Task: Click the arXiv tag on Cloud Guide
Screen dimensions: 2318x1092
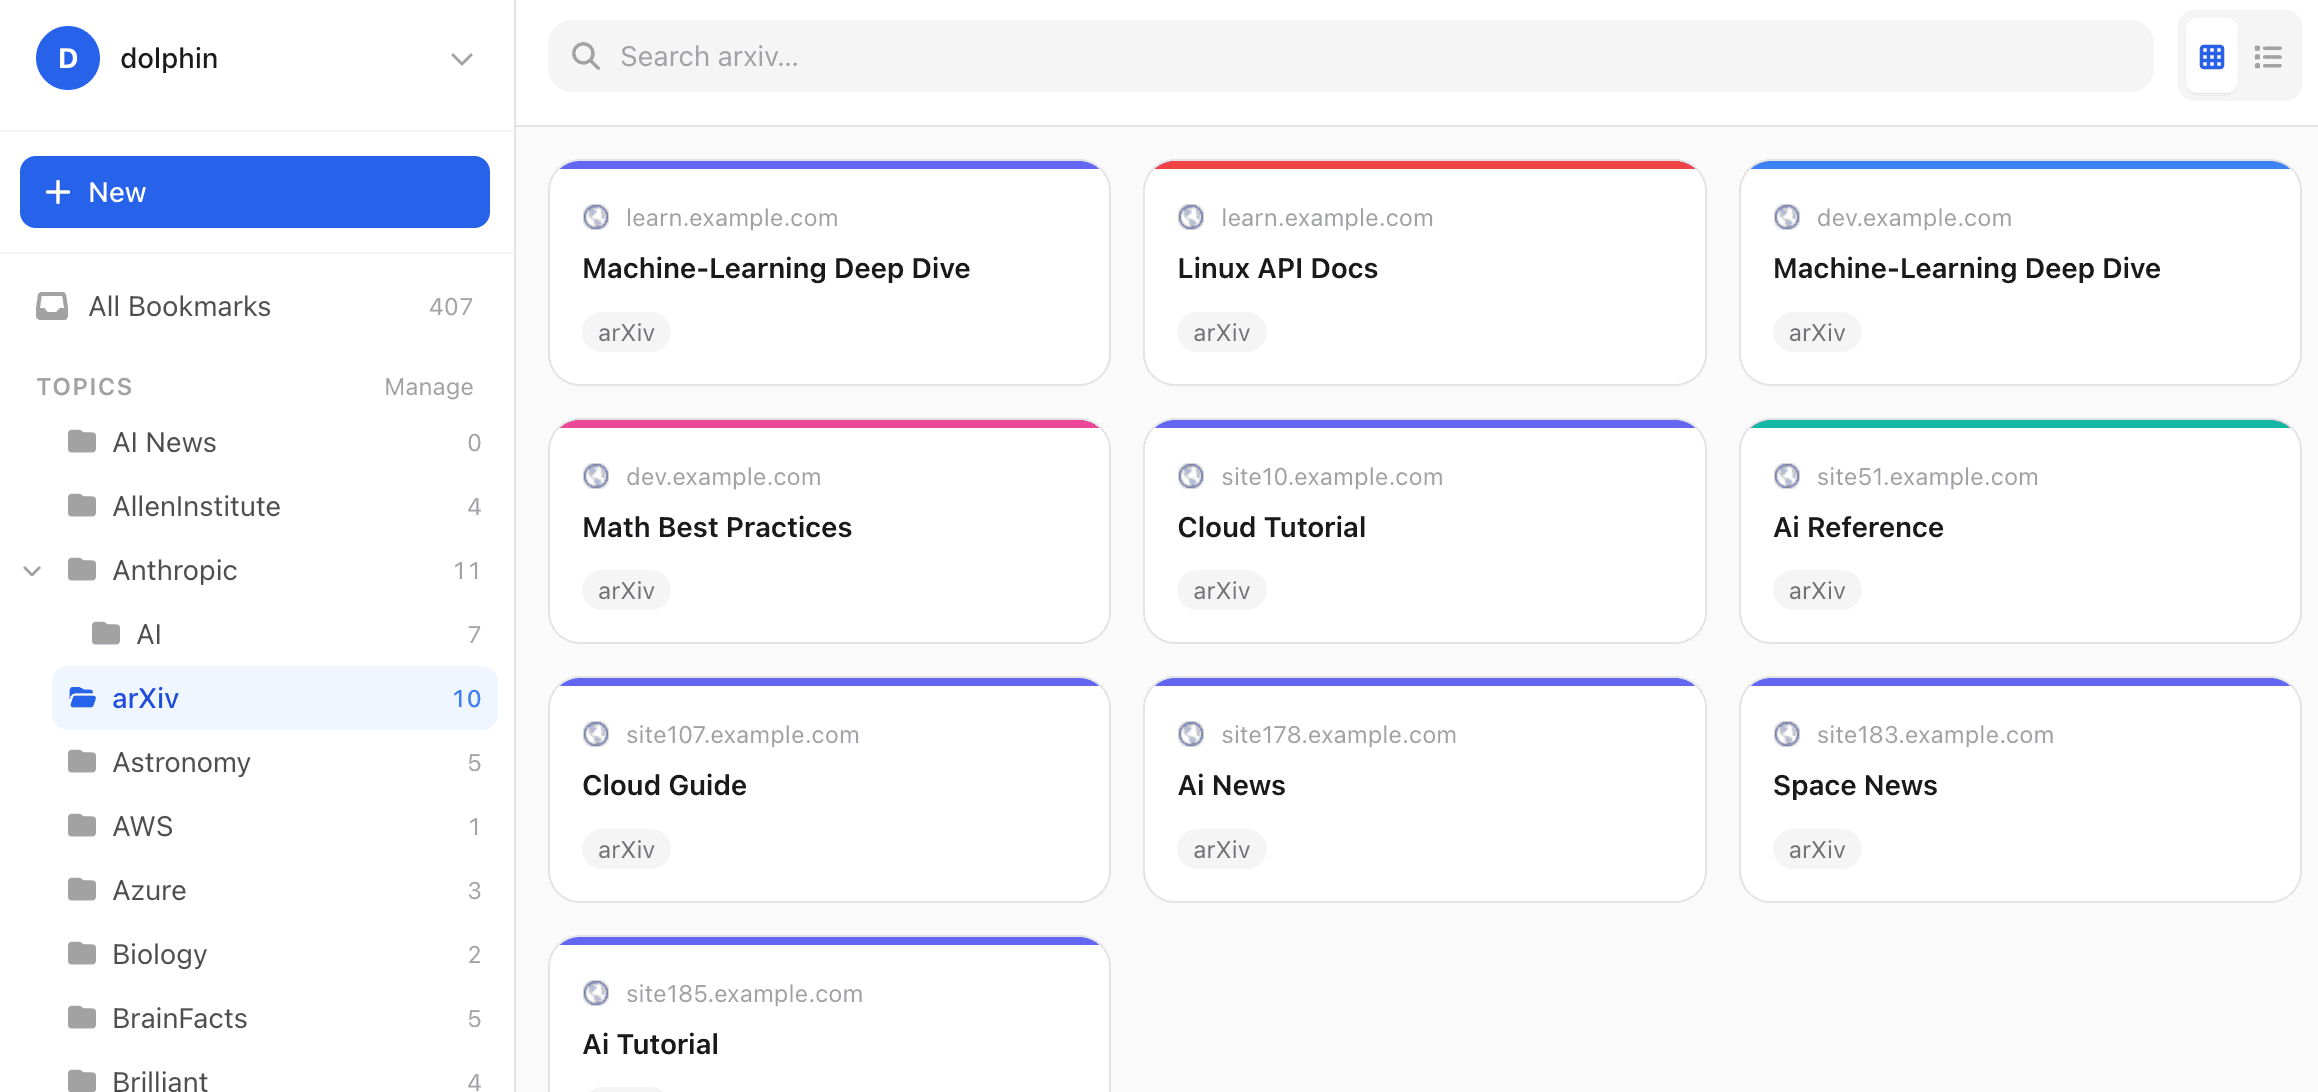Action: tap(626, 850)
